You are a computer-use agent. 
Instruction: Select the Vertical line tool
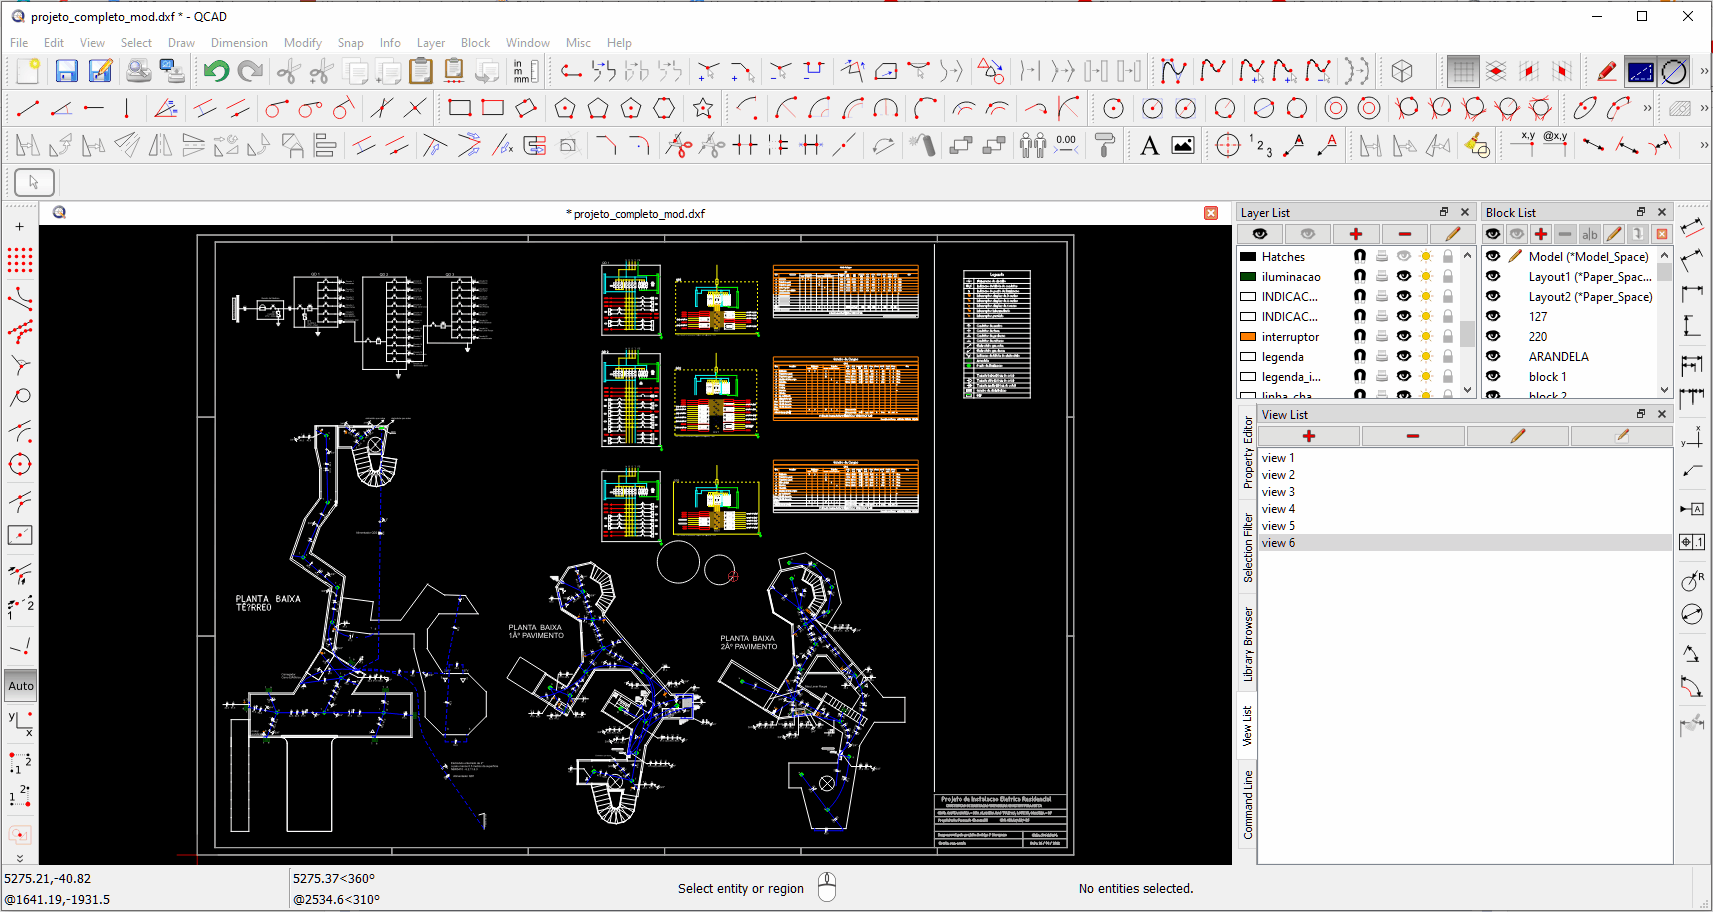[127, 108]
